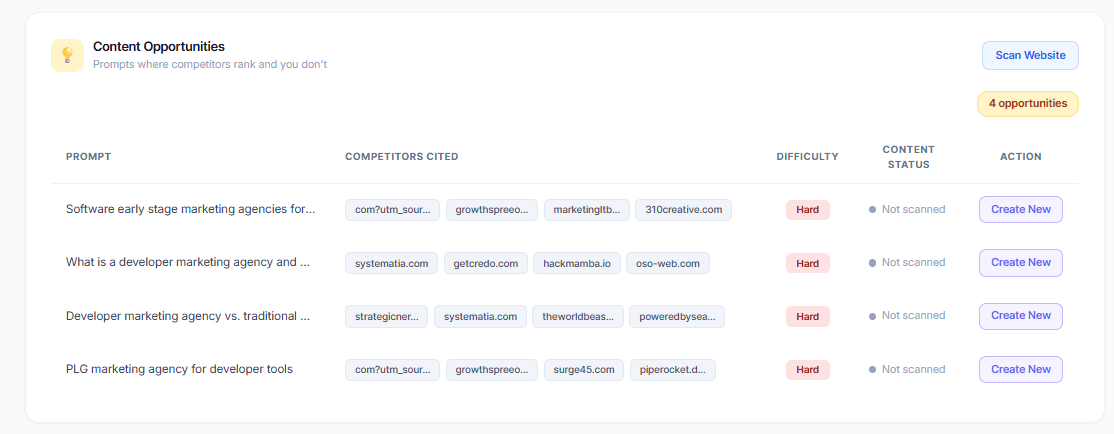Select the marketingltb... competitor chip
The width and height of the screenshot is (1114, 434).
(x=586, y=210)
